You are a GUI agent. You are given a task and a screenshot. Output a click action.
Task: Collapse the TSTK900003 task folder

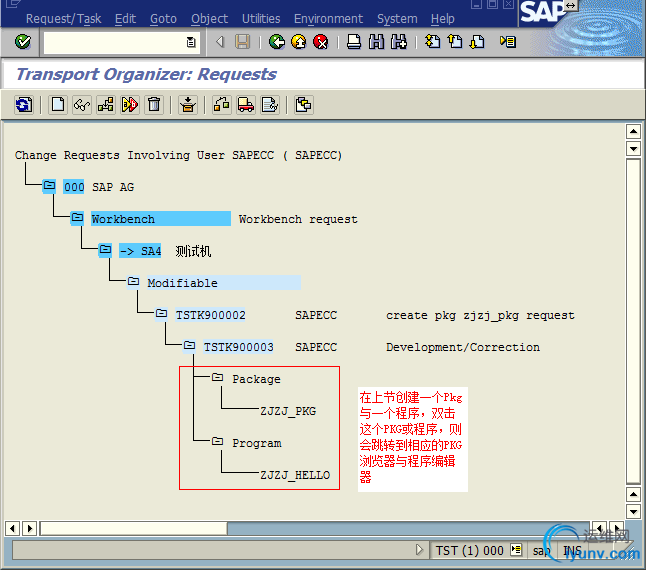pos(189,346)
